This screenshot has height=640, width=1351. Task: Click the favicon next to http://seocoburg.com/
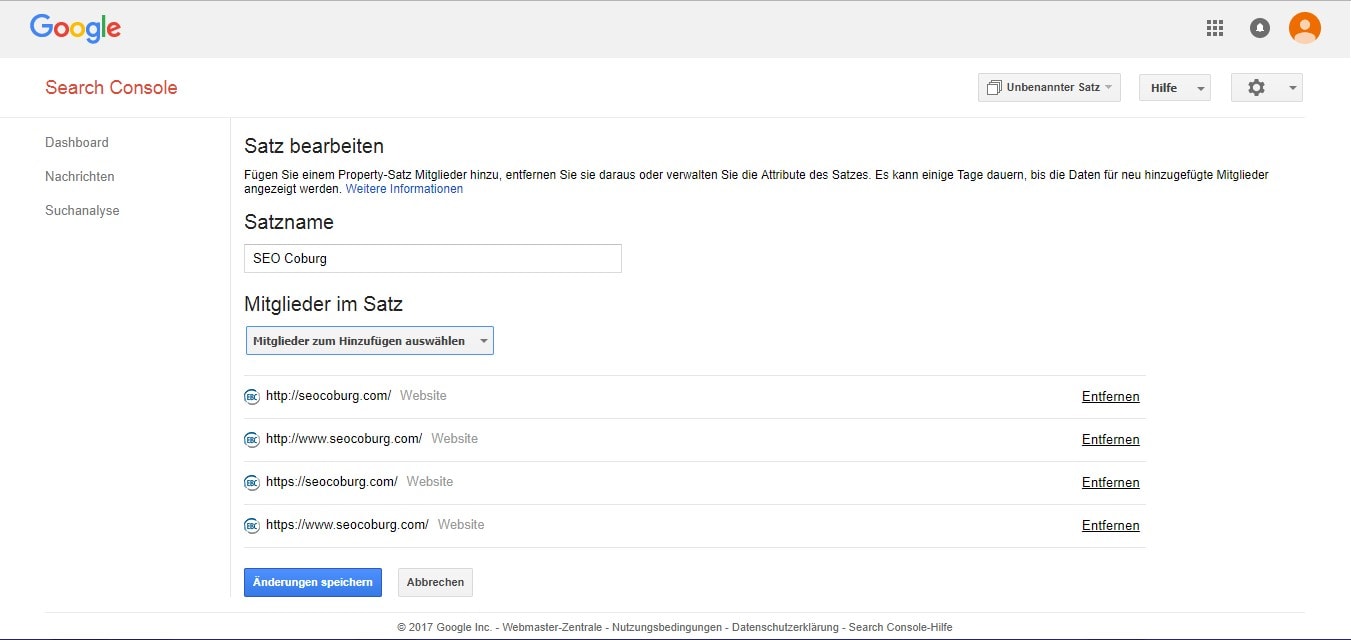click(252, 396)
